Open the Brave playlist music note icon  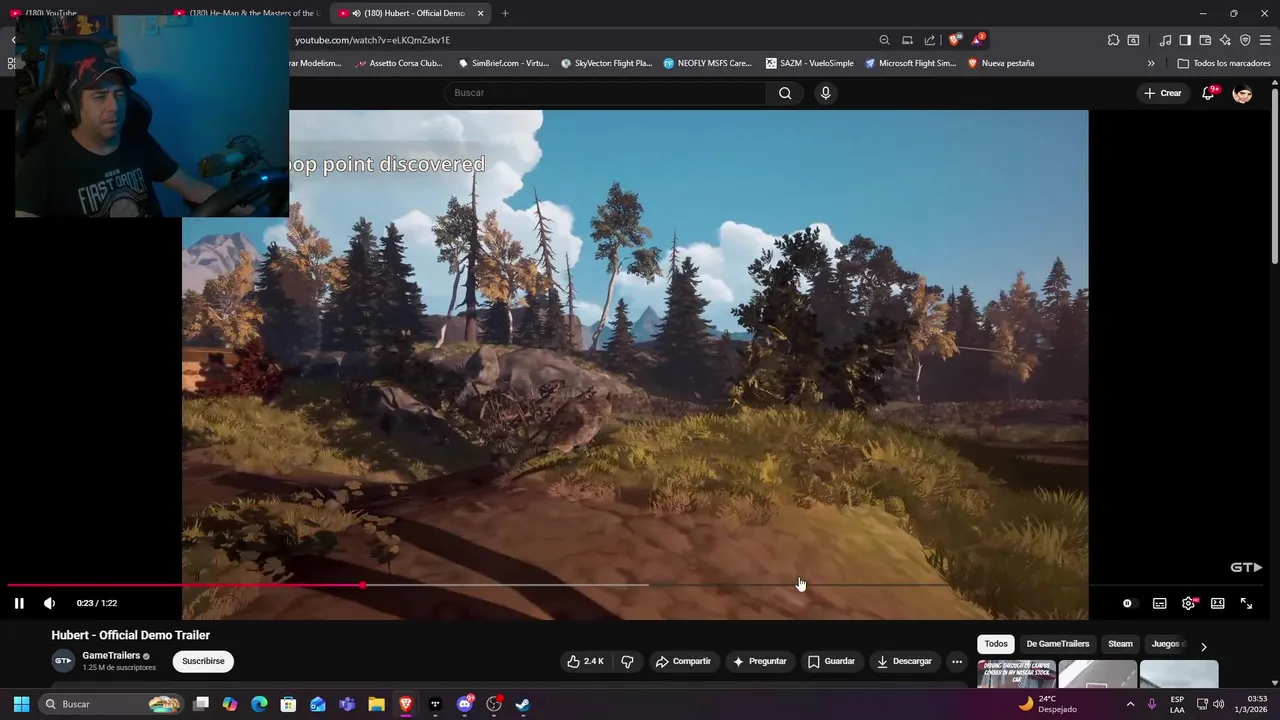(x=1165, y=40)
